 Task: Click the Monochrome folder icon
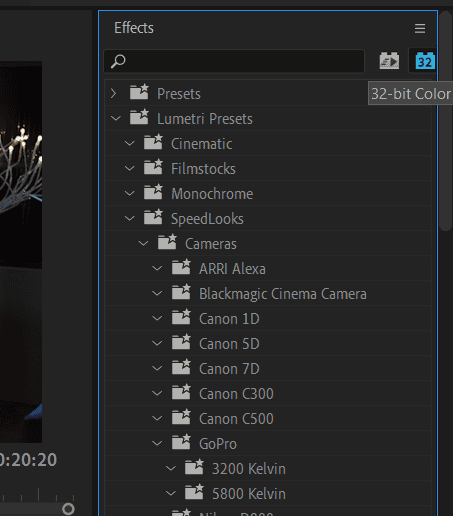point(153,192)
